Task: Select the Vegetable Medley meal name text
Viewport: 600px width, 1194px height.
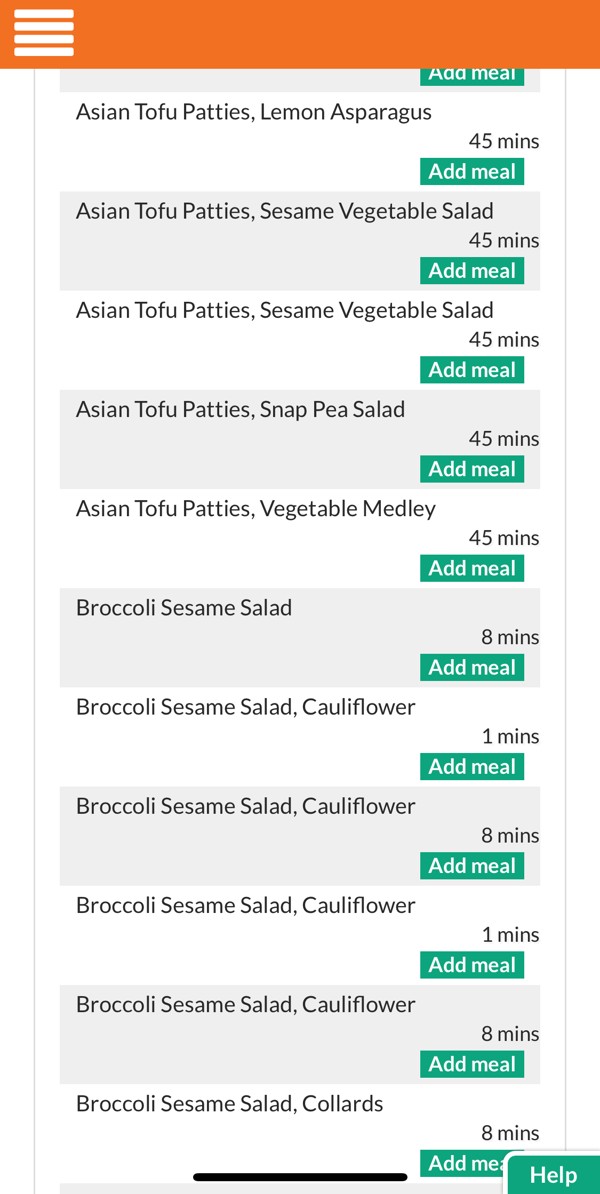Action: click(x=255, y=507)
